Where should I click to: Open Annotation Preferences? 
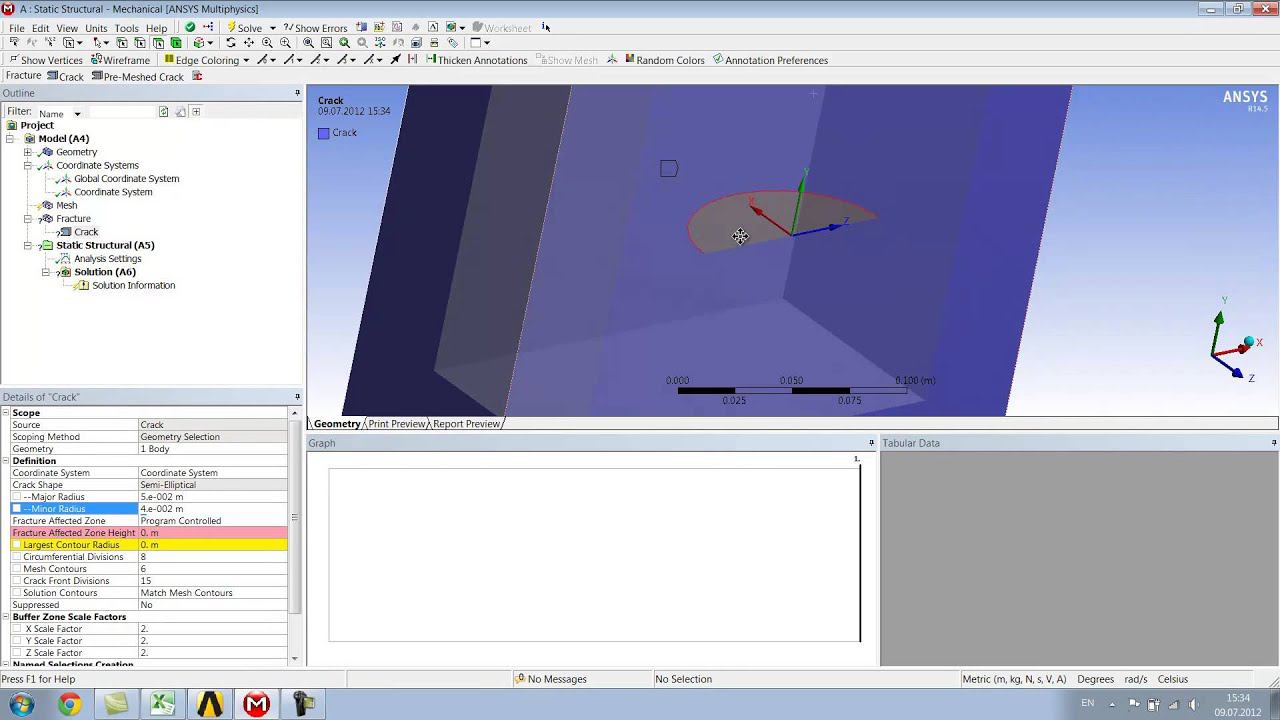[x=770, y=60]
